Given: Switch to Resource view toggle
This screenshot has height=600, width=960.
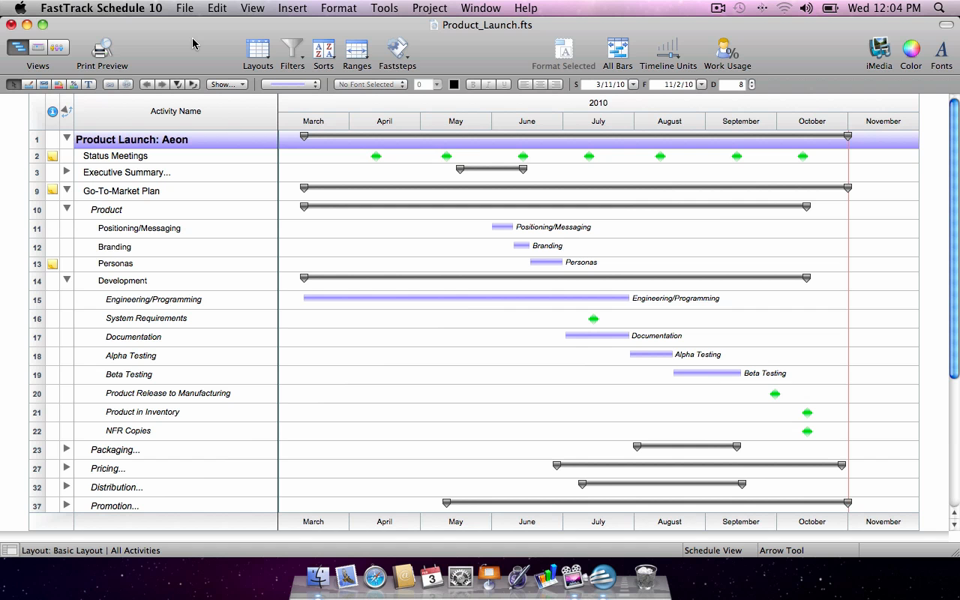Looking at the screenshot, I should (58, 47).
